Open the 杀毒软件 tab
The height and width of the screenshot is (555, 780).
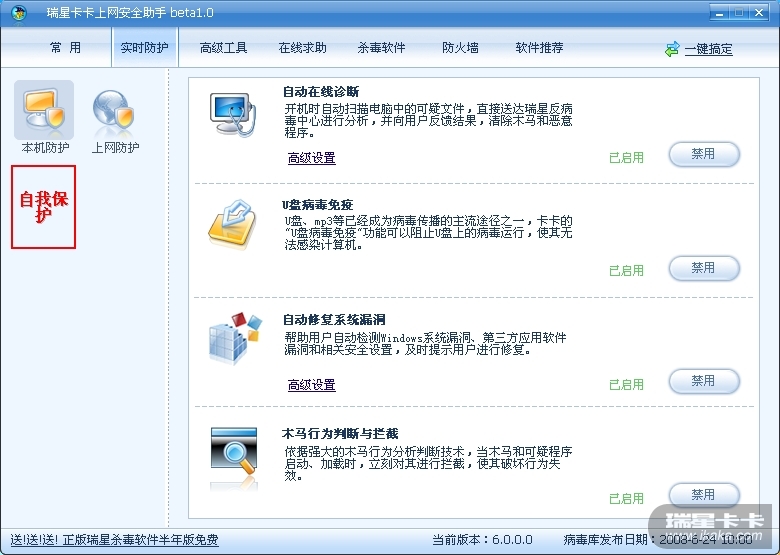pyautogui.click(x=381, y=48)
